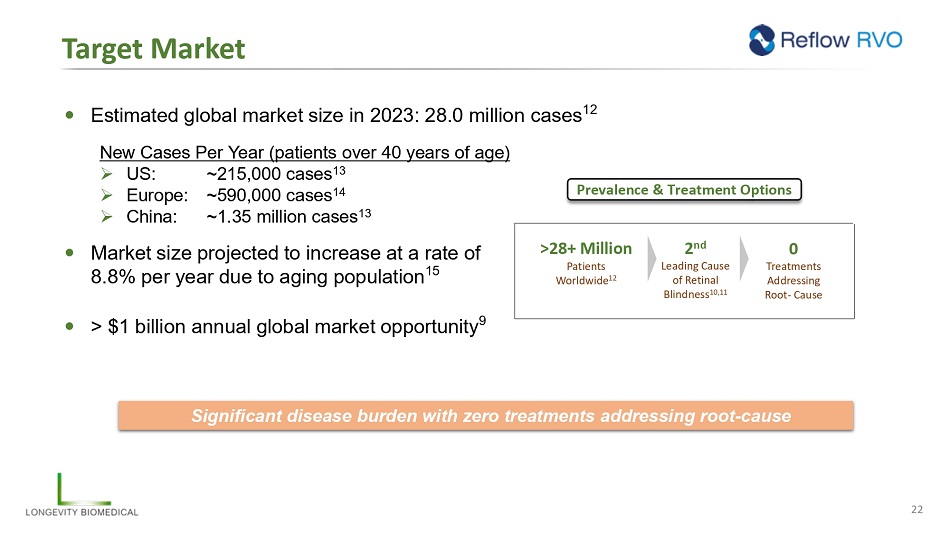950x534 pixels.
Task: Click the Reflow RVO logo icon
Action: pyautogui.click(x=762, y=40)
